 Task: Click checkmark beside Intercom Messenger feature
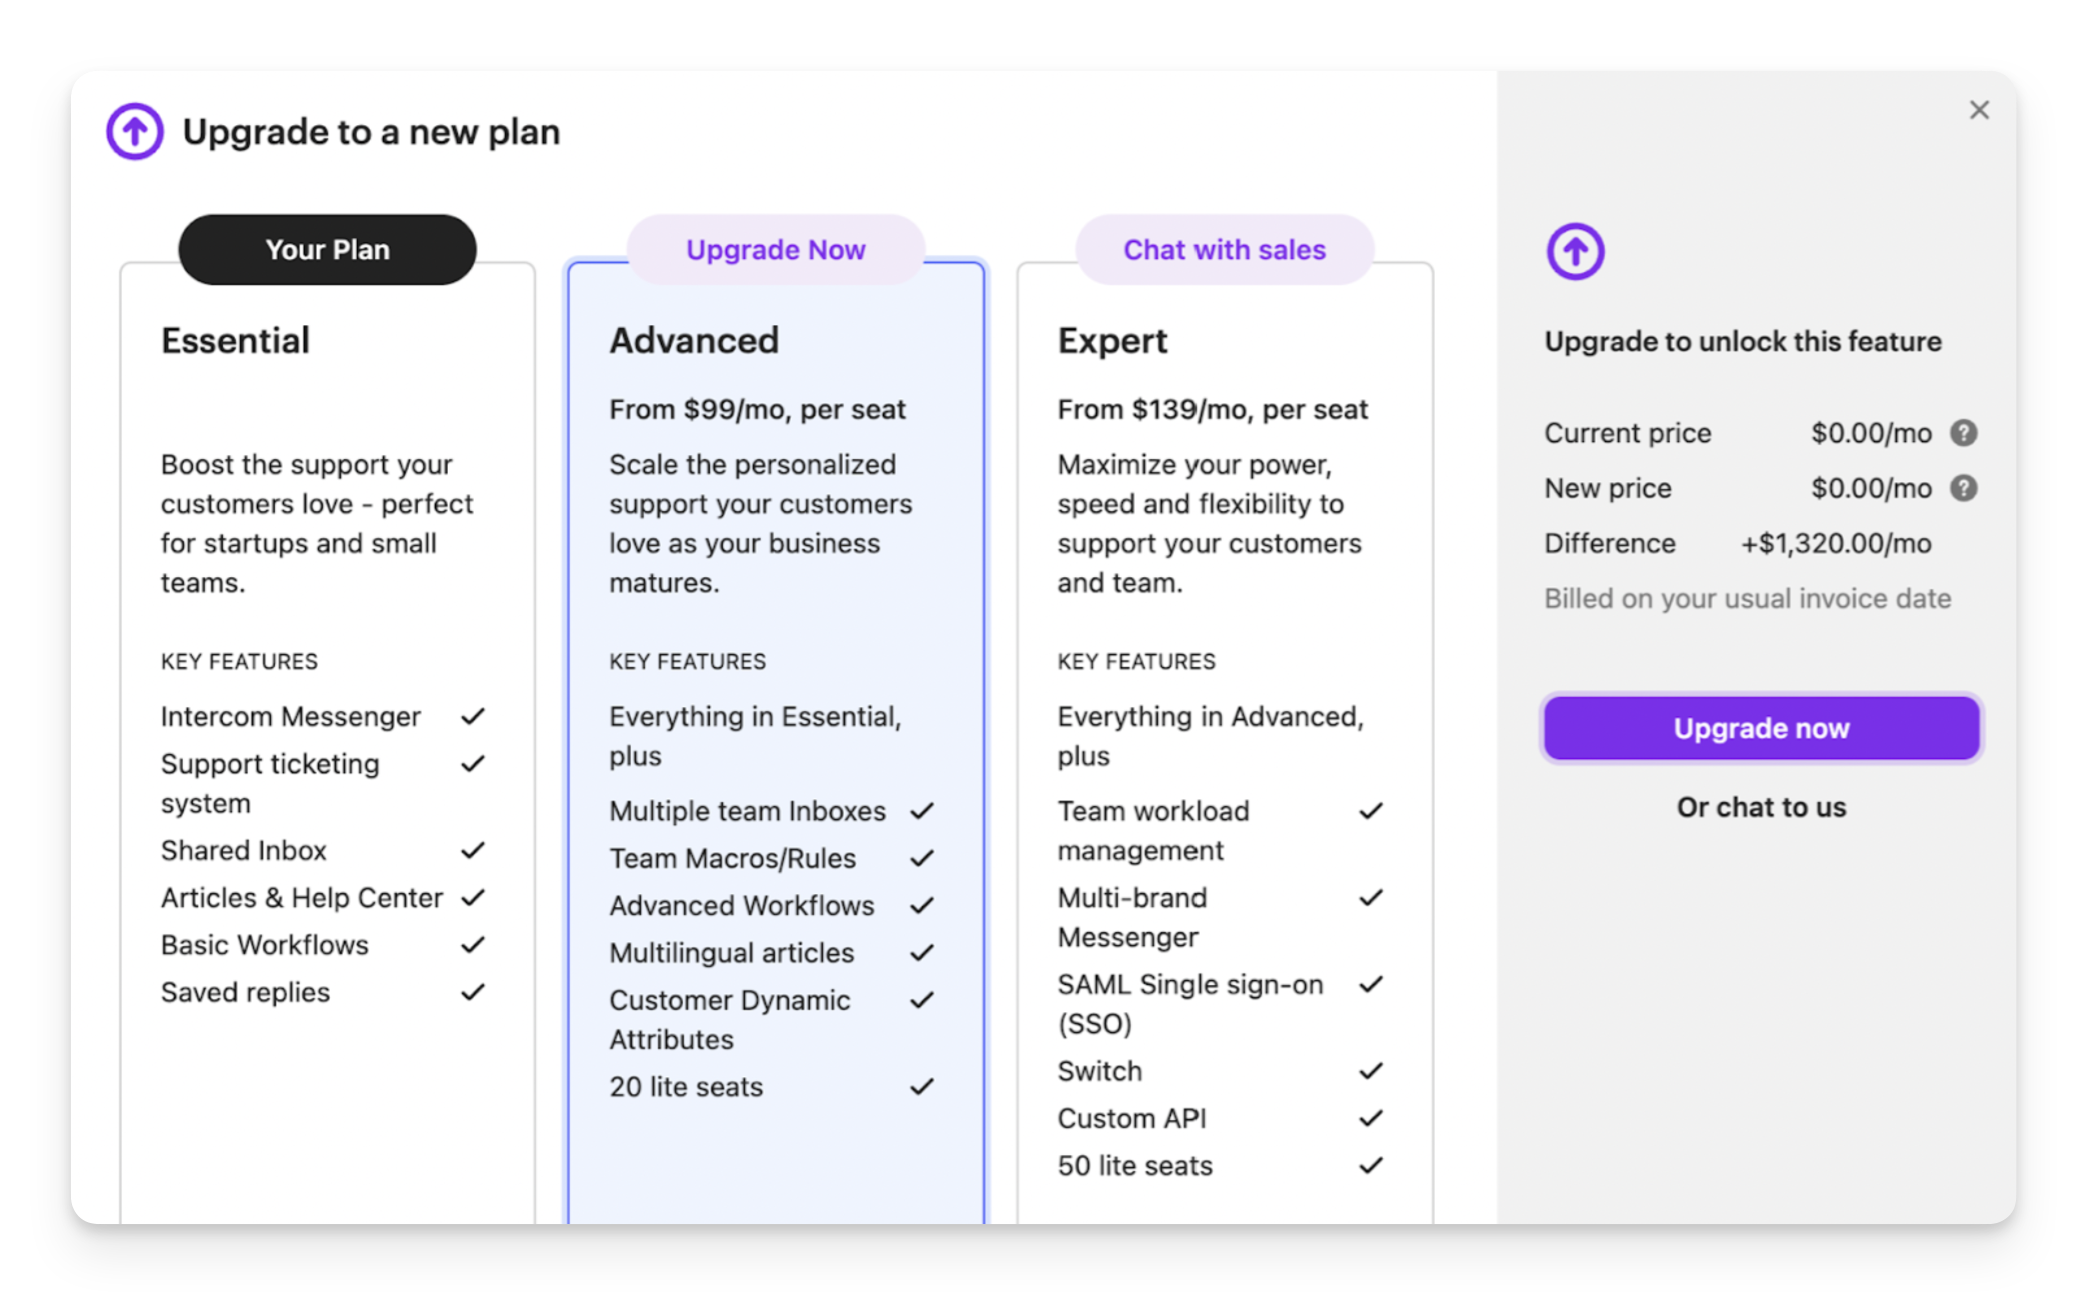point(473,716)
